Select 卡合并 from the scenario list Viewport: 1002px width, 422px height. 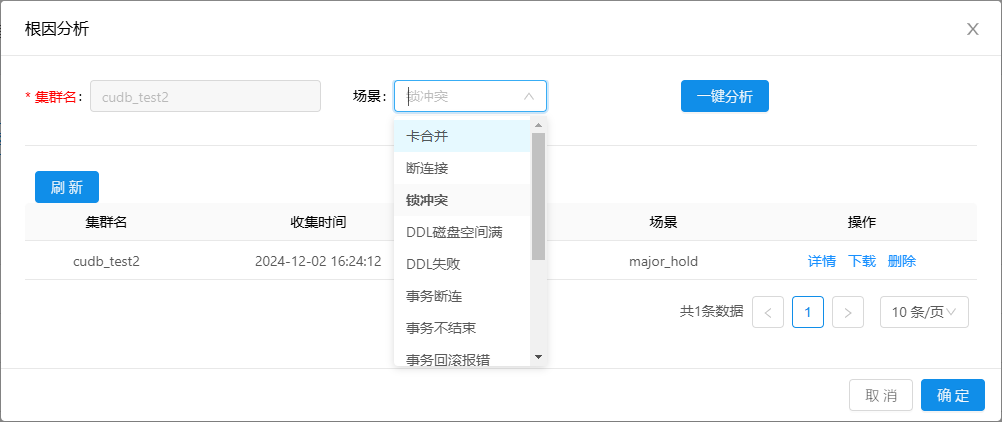(463, 136)
